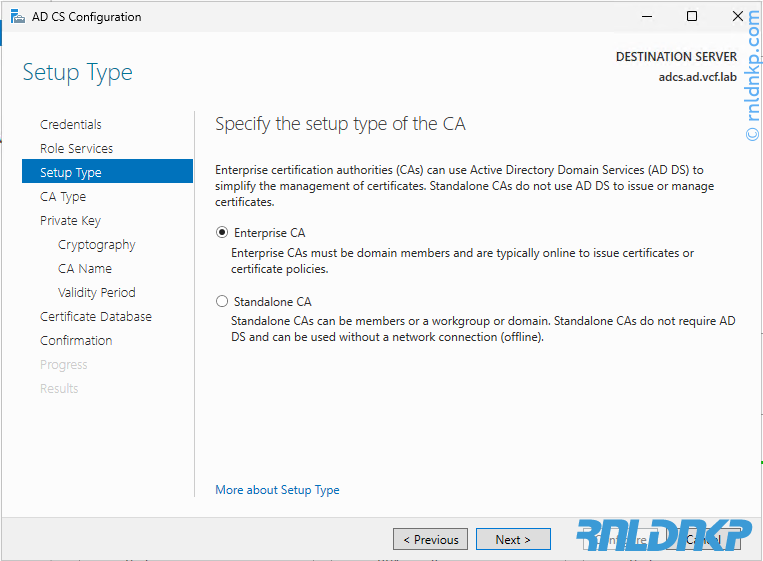763x561 pixels.
Task: Navigate to Certificate Database step
Action: (96, 317)
